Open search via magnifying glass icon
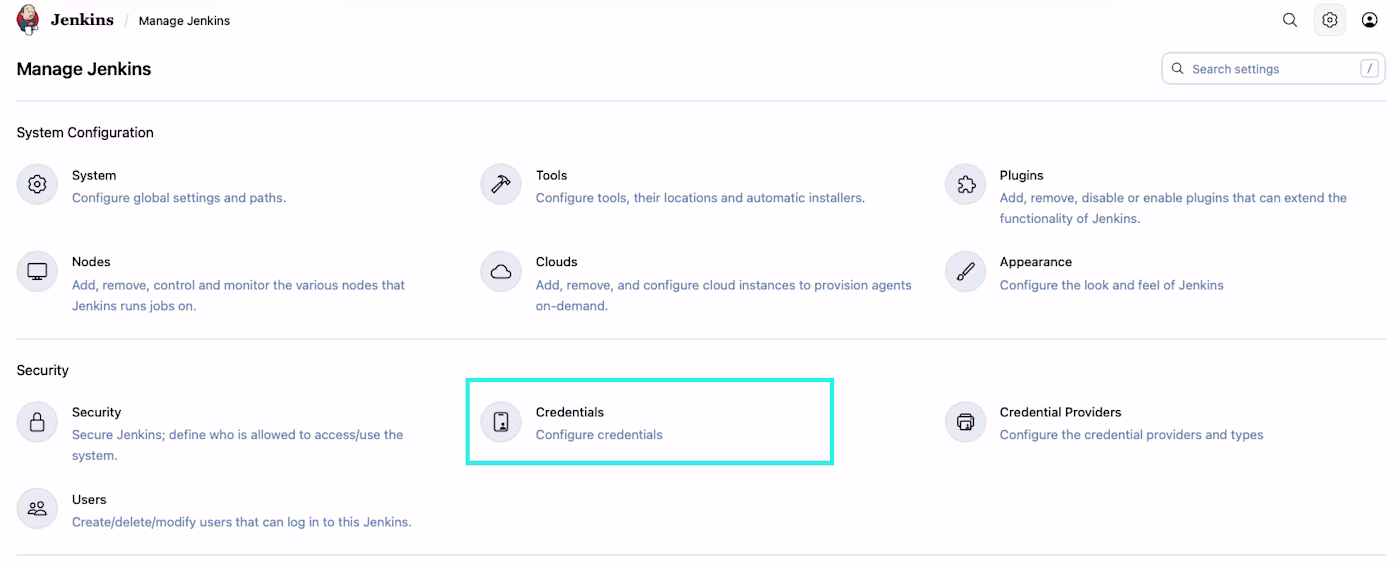 (x=1290, y=20)
